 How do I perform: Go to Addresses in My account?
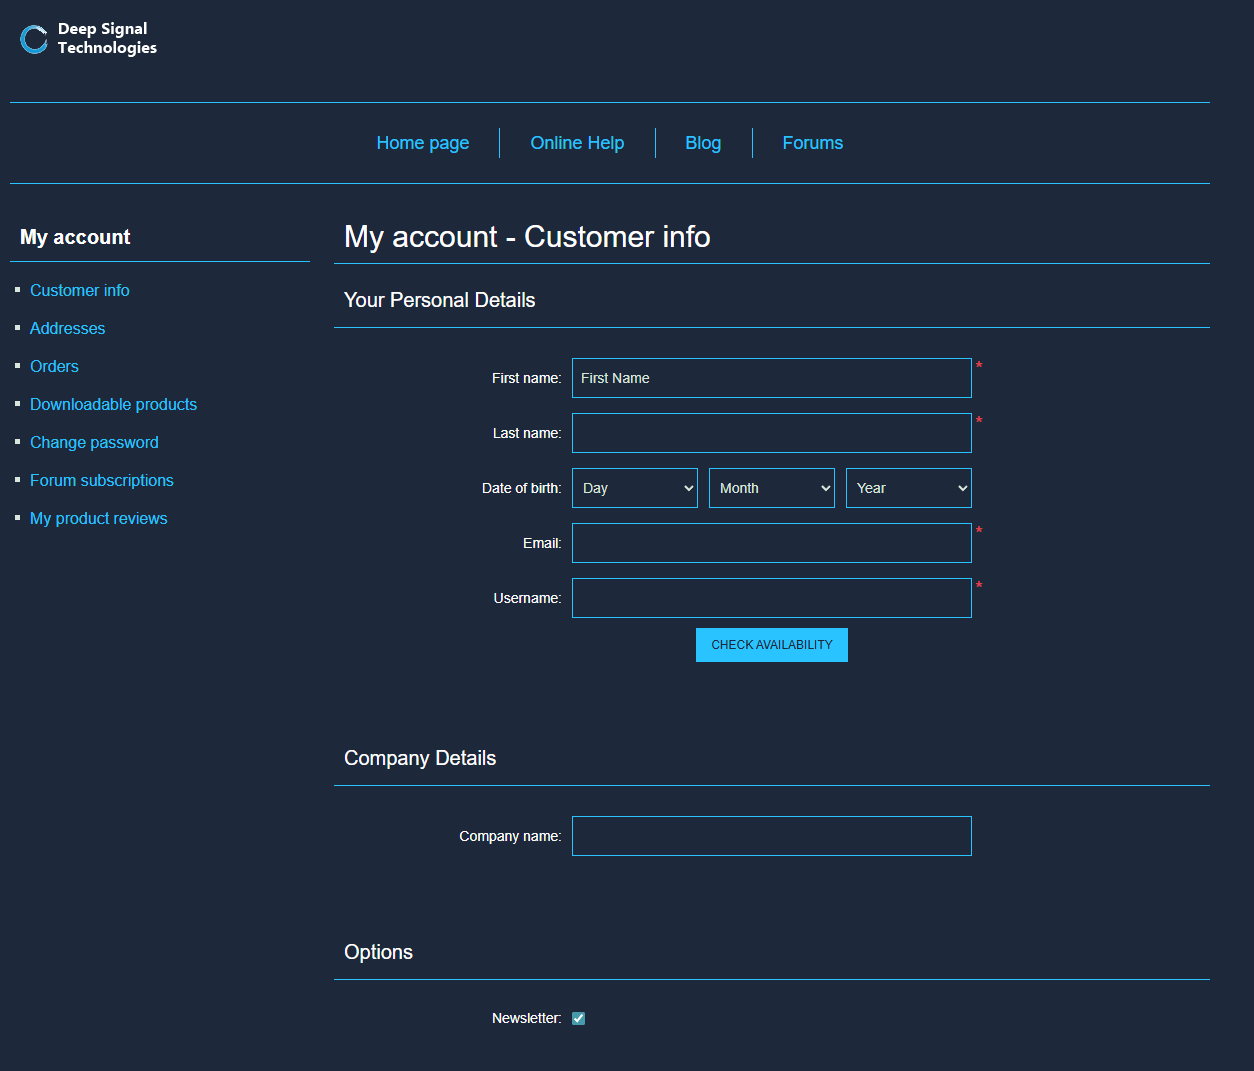pos(67,328)
